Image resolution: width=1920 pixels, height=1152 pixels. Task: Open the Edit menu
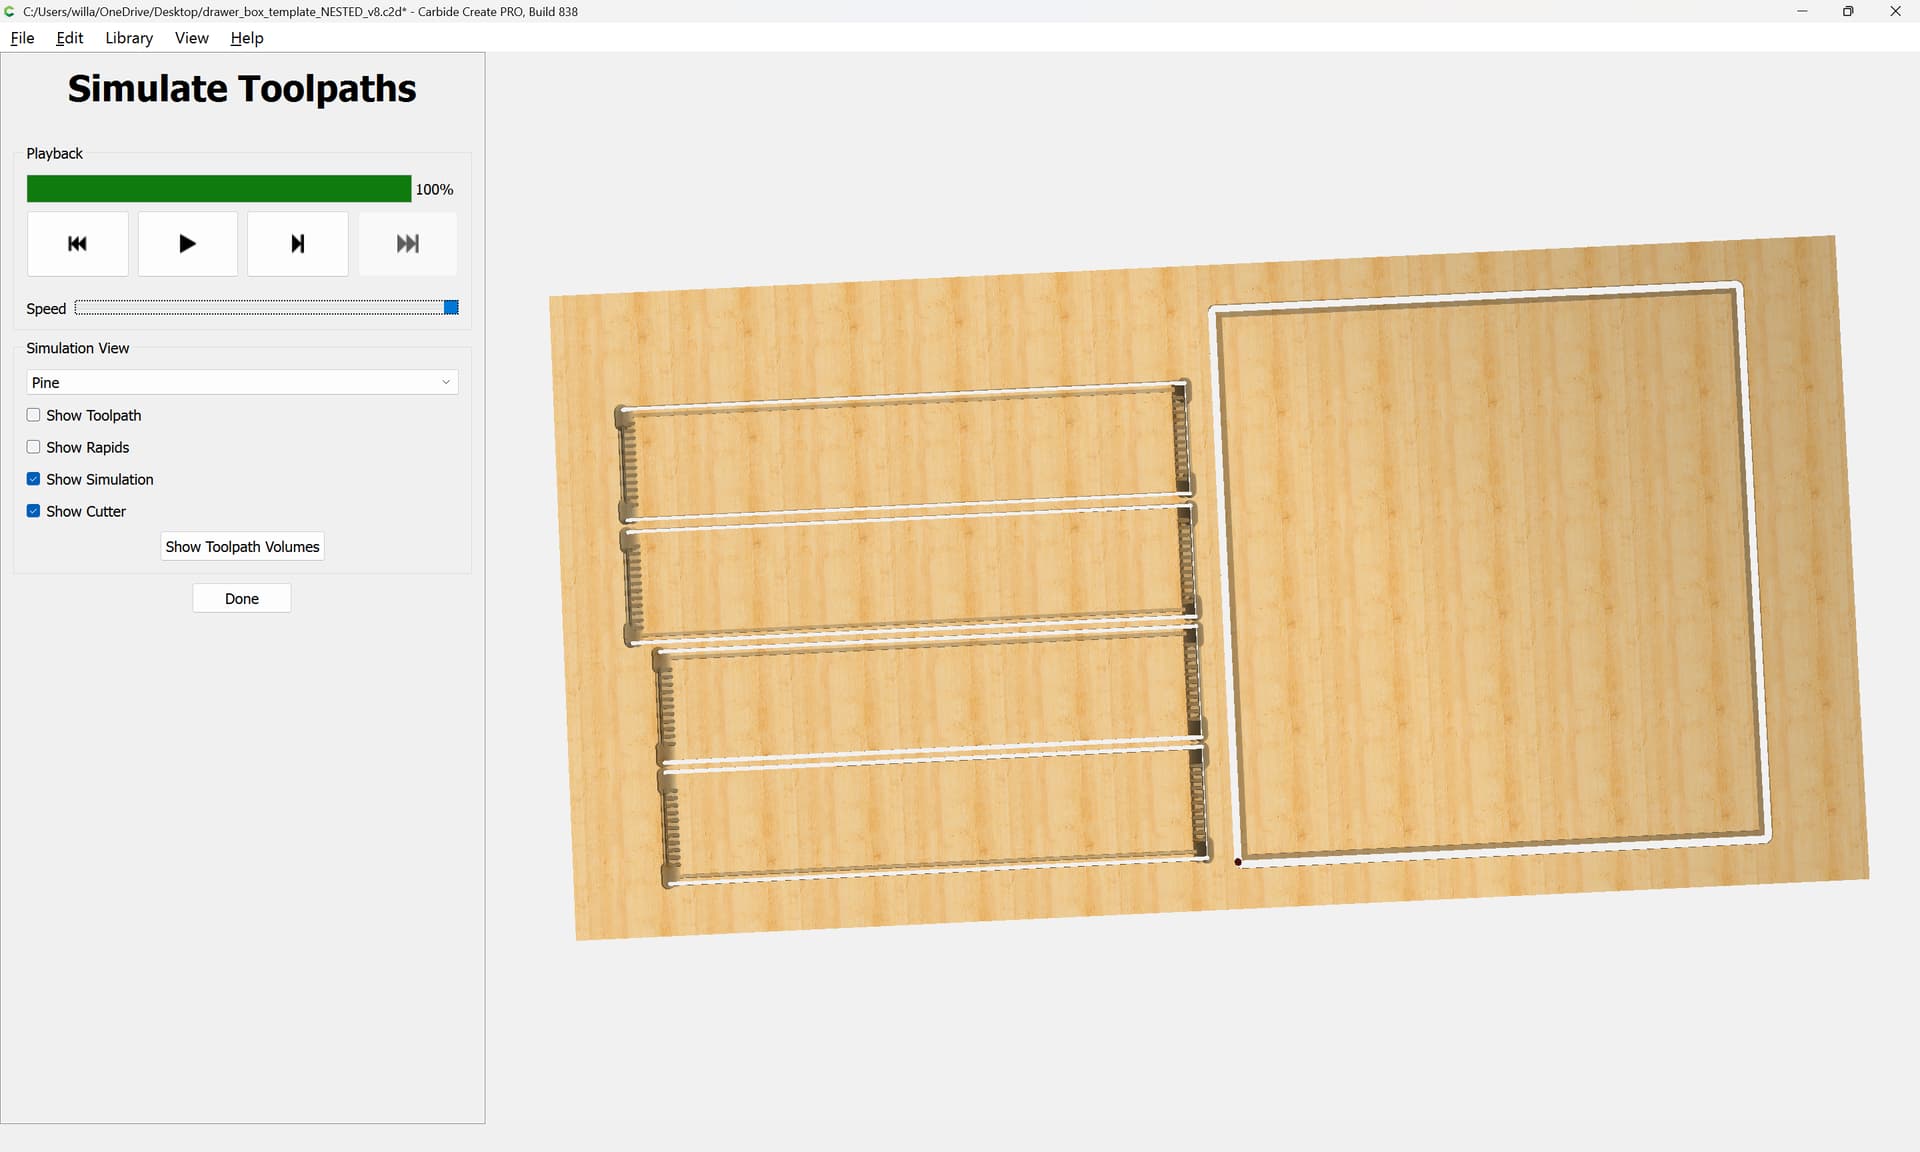(69, 38)
